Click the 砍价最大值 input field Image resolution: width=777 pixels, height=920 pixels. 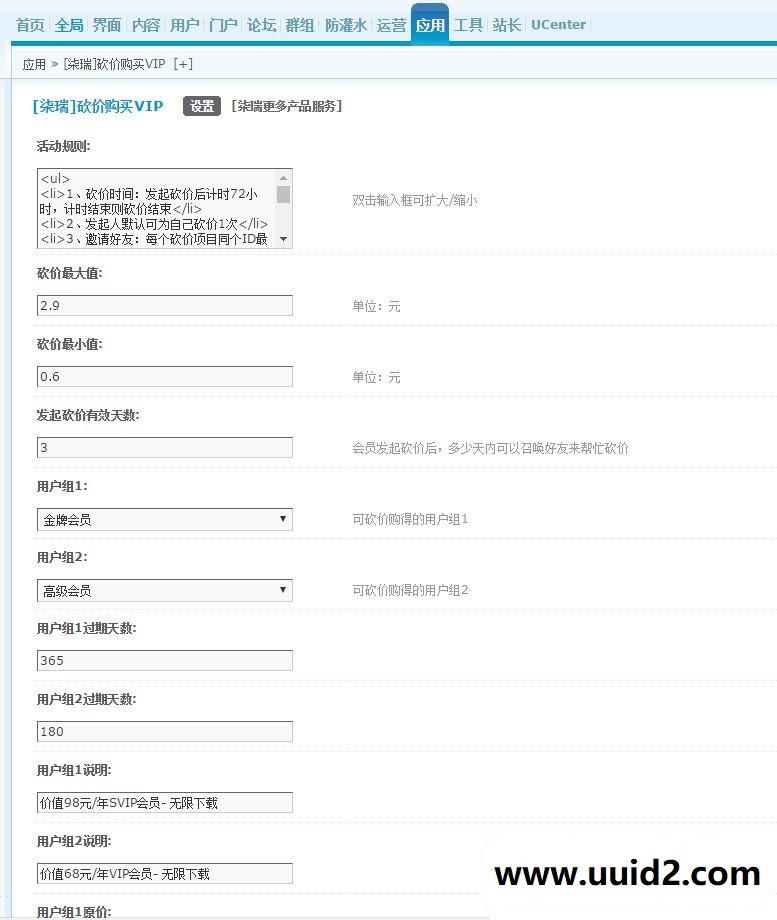[x=164, y=306]
